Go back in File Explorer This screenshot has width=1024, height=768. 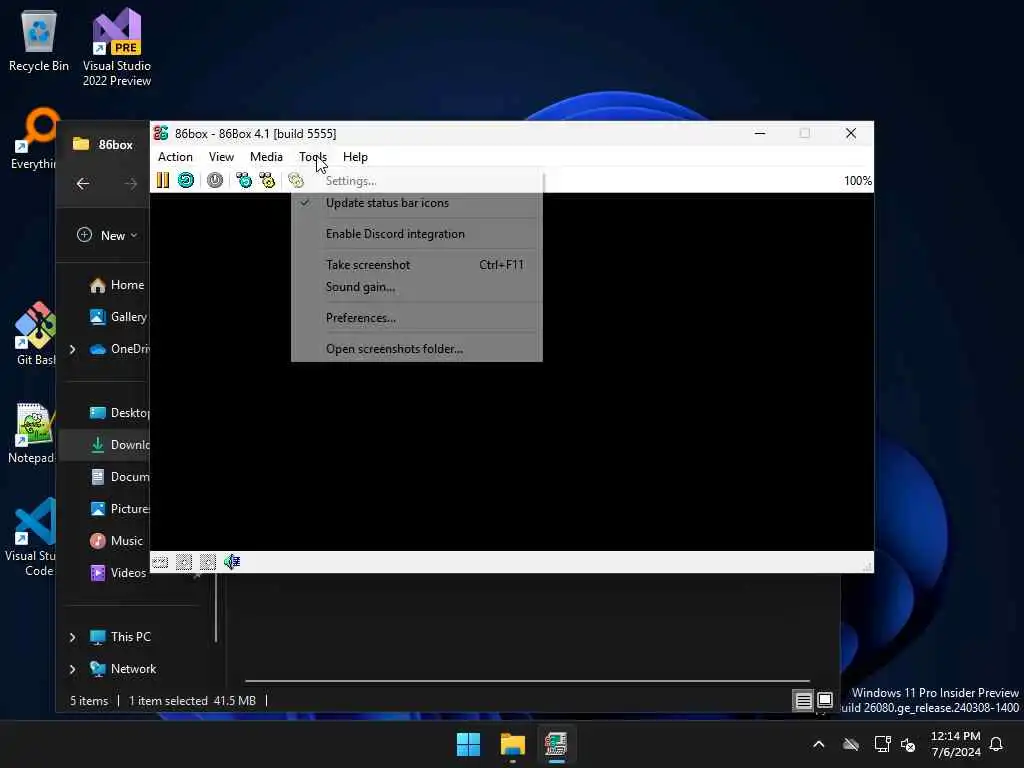coord(83,184)
